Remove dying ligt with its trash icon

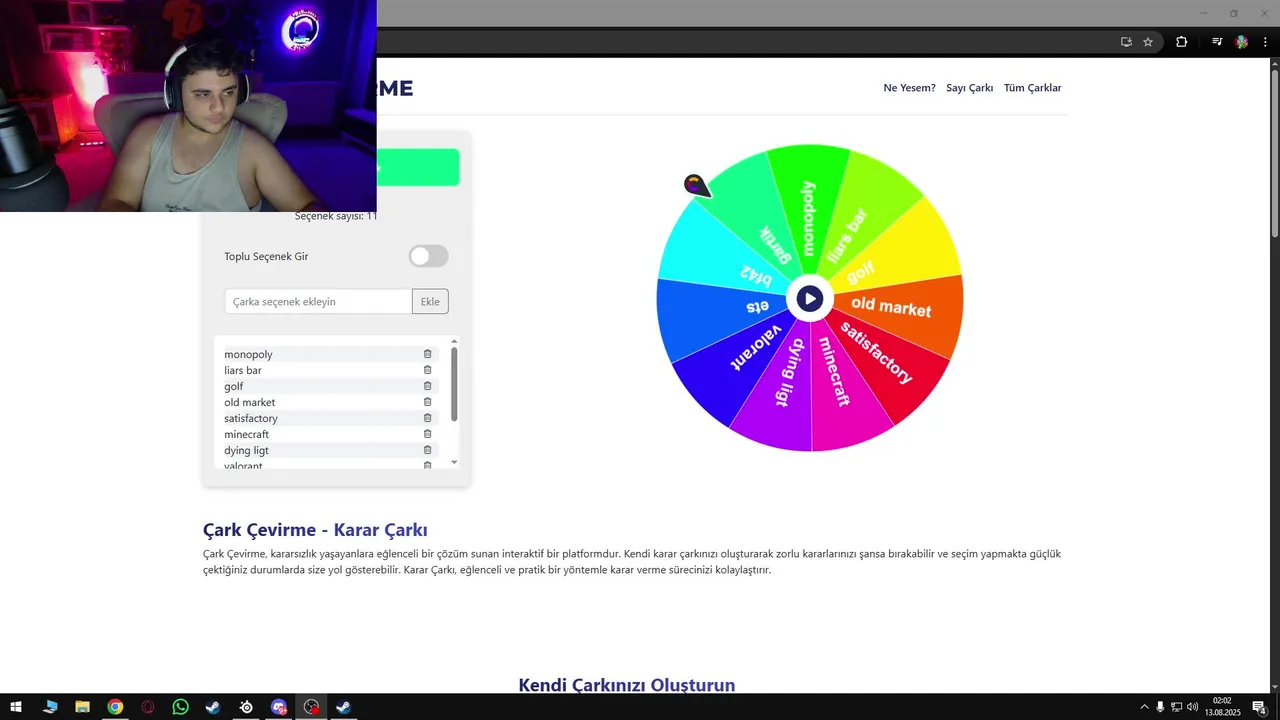[427, 450]
